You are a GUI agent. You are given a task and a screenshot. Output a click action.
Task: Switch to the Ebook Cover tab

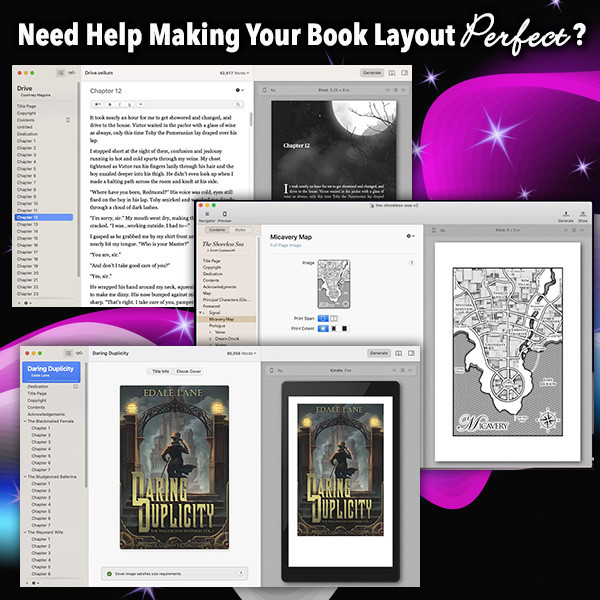[x=189, y=370]
